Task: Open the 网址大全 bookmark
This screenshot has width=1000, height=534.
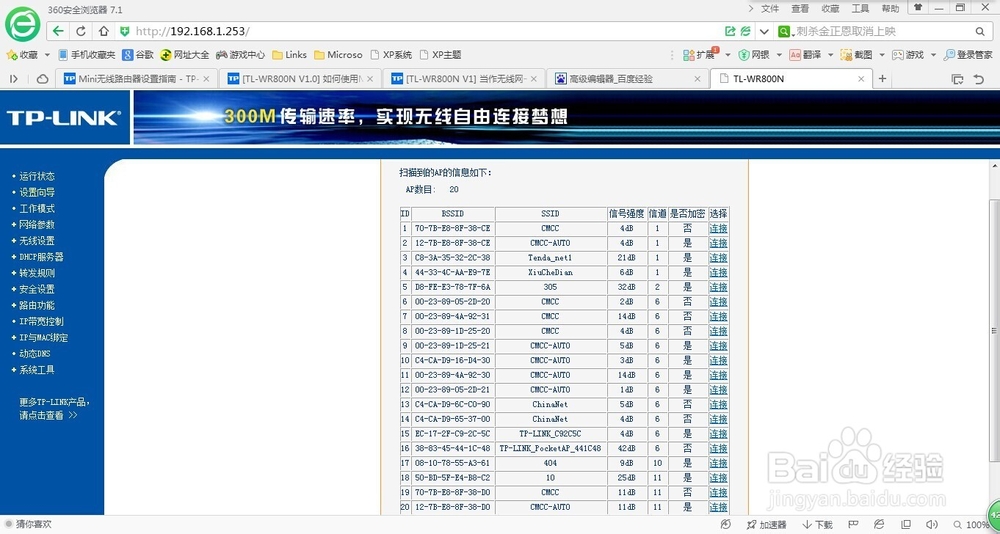Action: coord(185,55)
